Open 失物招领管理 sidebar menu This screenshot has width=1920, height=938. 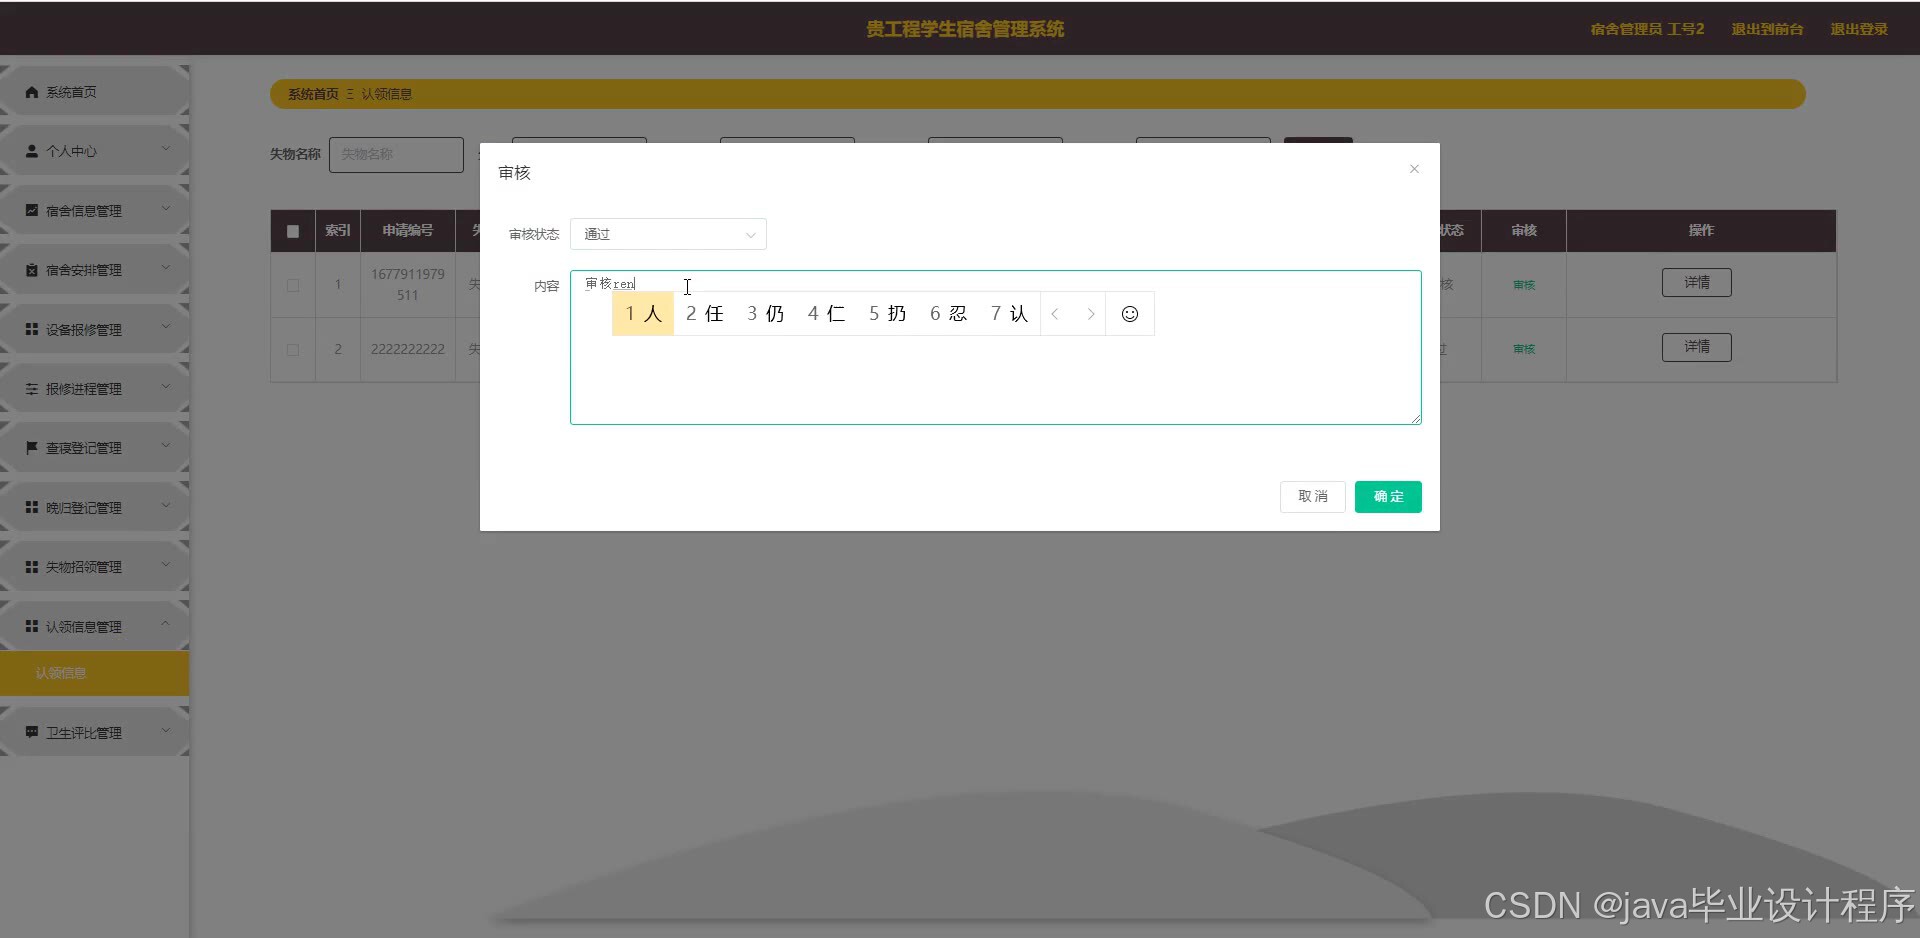click(95, 567)
